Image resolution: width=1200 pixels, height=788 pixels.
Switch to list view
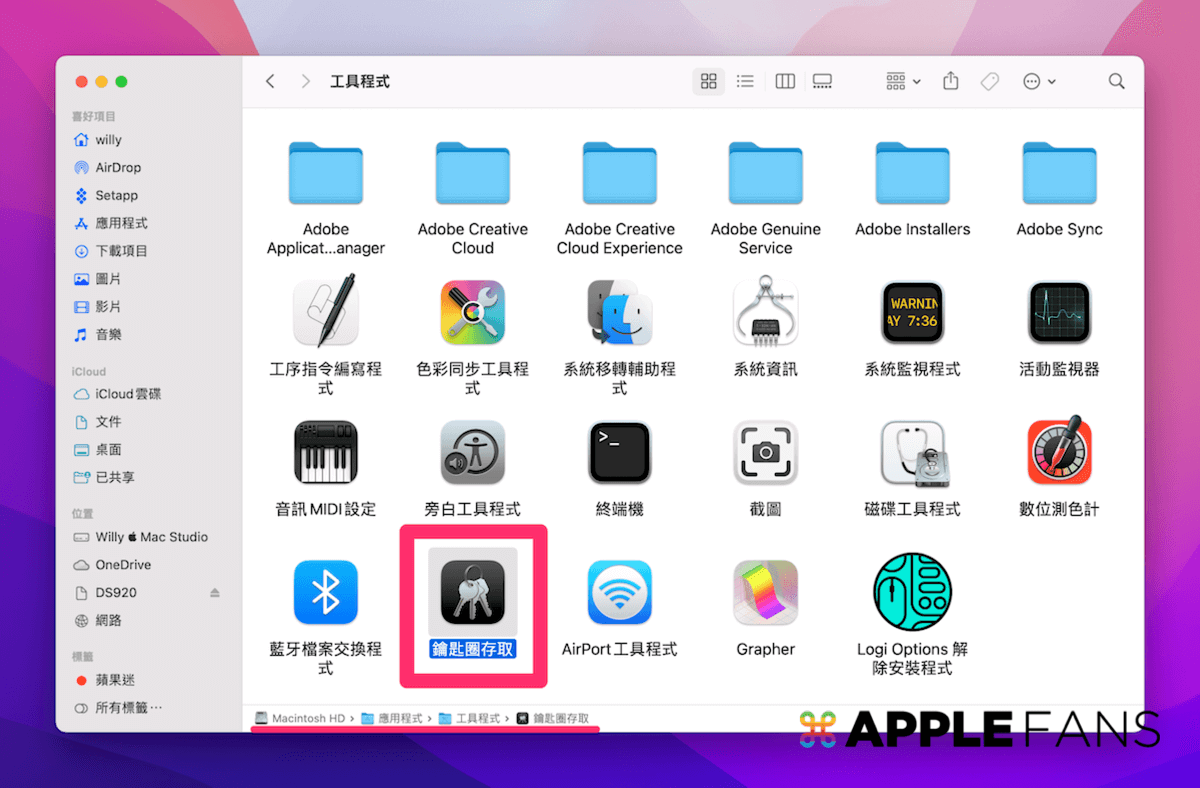(x=745, y=81)
